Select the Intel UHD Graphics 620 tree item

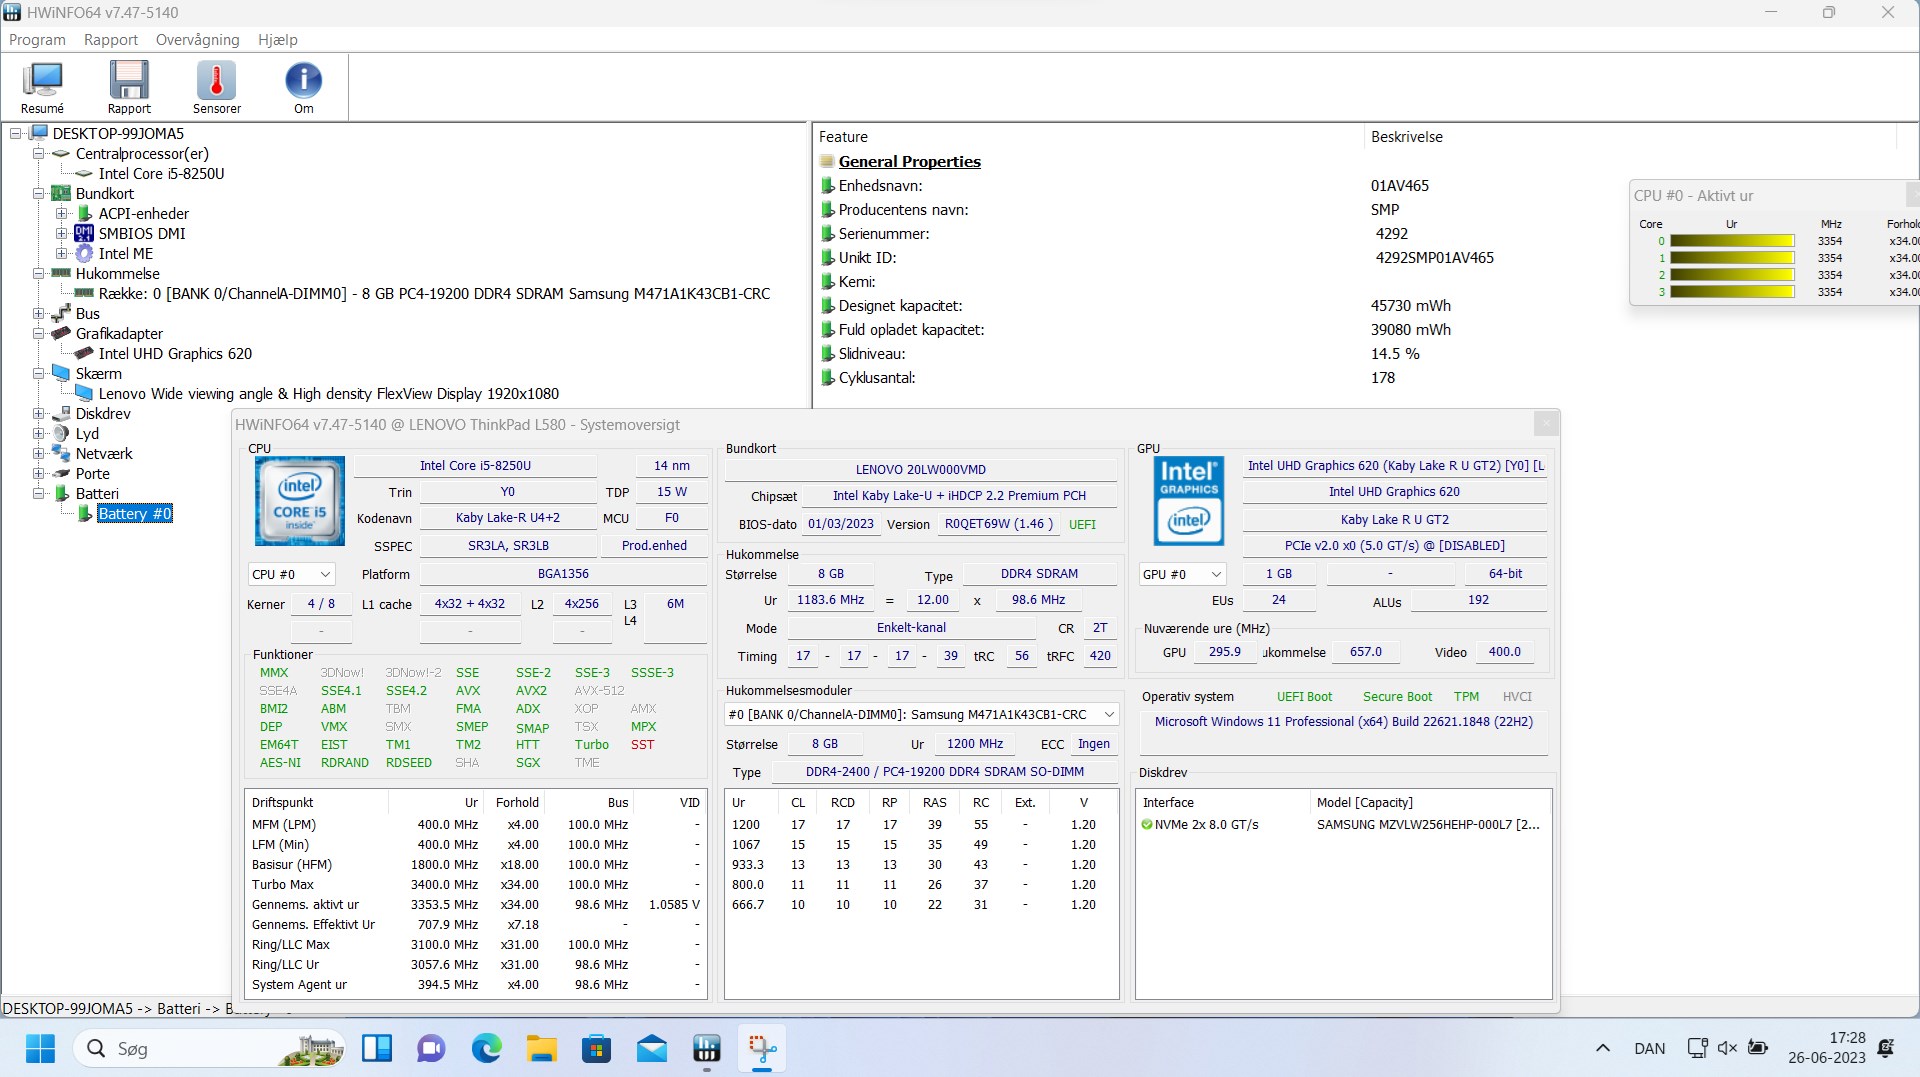click(x=175, y=353)
